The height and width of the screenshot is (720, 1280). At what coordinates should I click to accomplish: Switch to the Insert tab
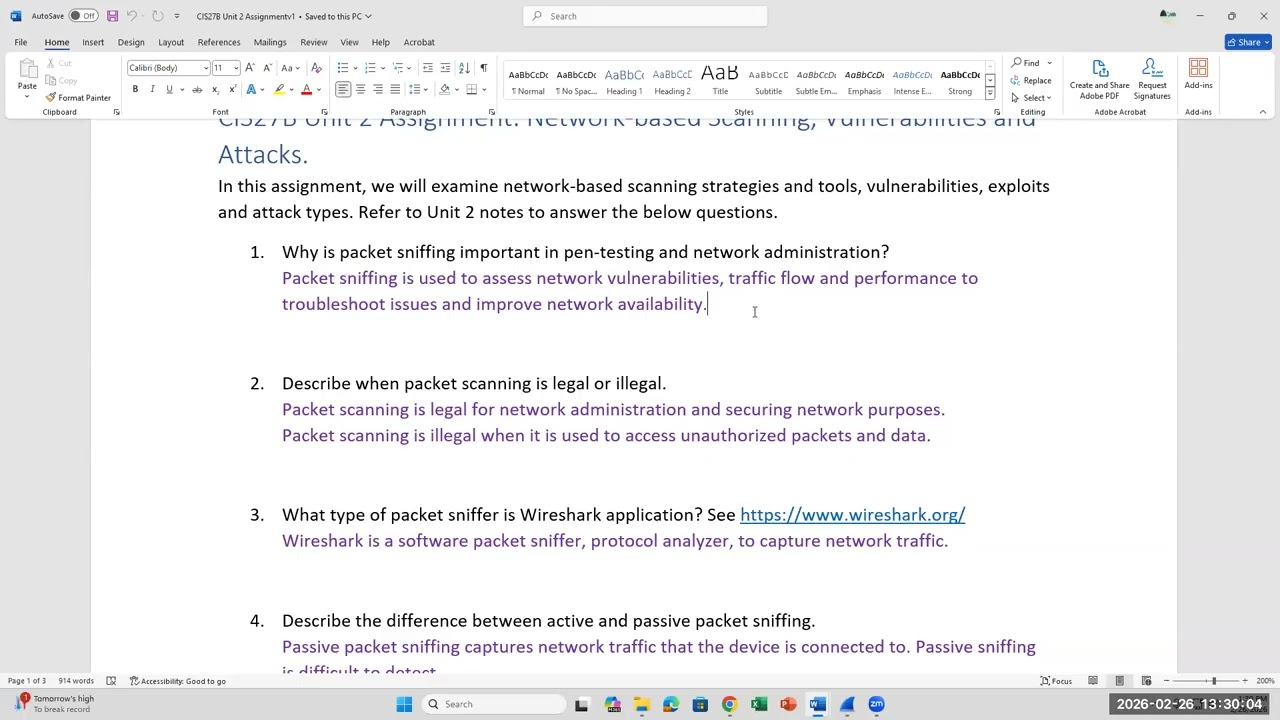(x=93, y=42)
